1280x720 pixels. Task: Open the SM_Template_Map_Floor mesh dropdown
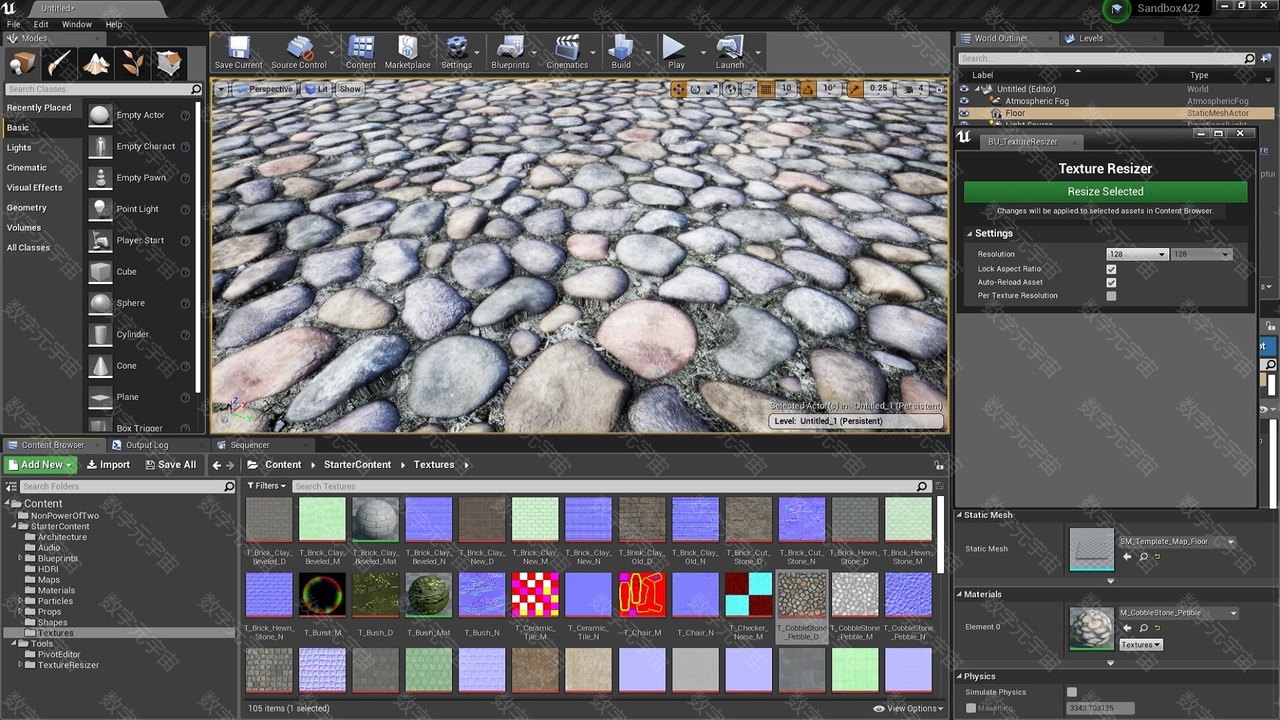coord(1176,542)
